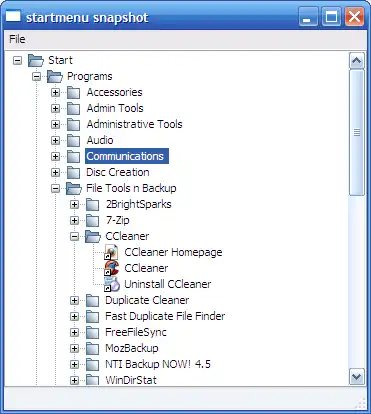Image resolution: width=371 pixels, height=414 pixels.
Task: Click the Start open-folder icon
Action: (36, 61)
